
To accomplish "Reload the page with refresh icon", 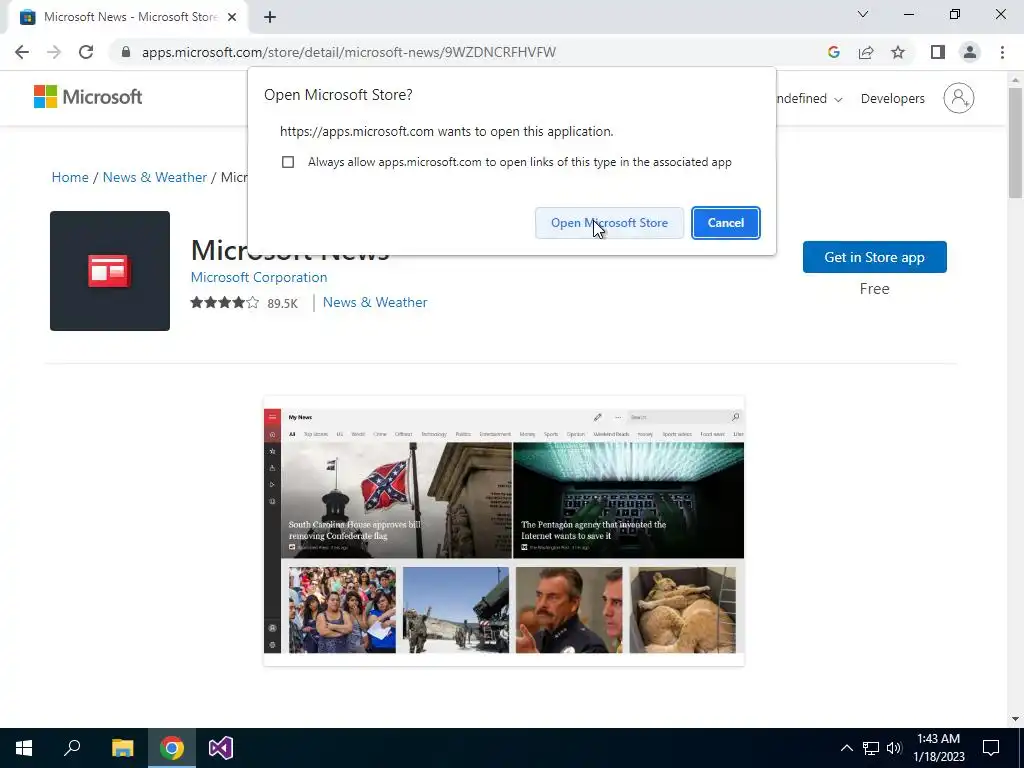I will click(x=86, y=52).
